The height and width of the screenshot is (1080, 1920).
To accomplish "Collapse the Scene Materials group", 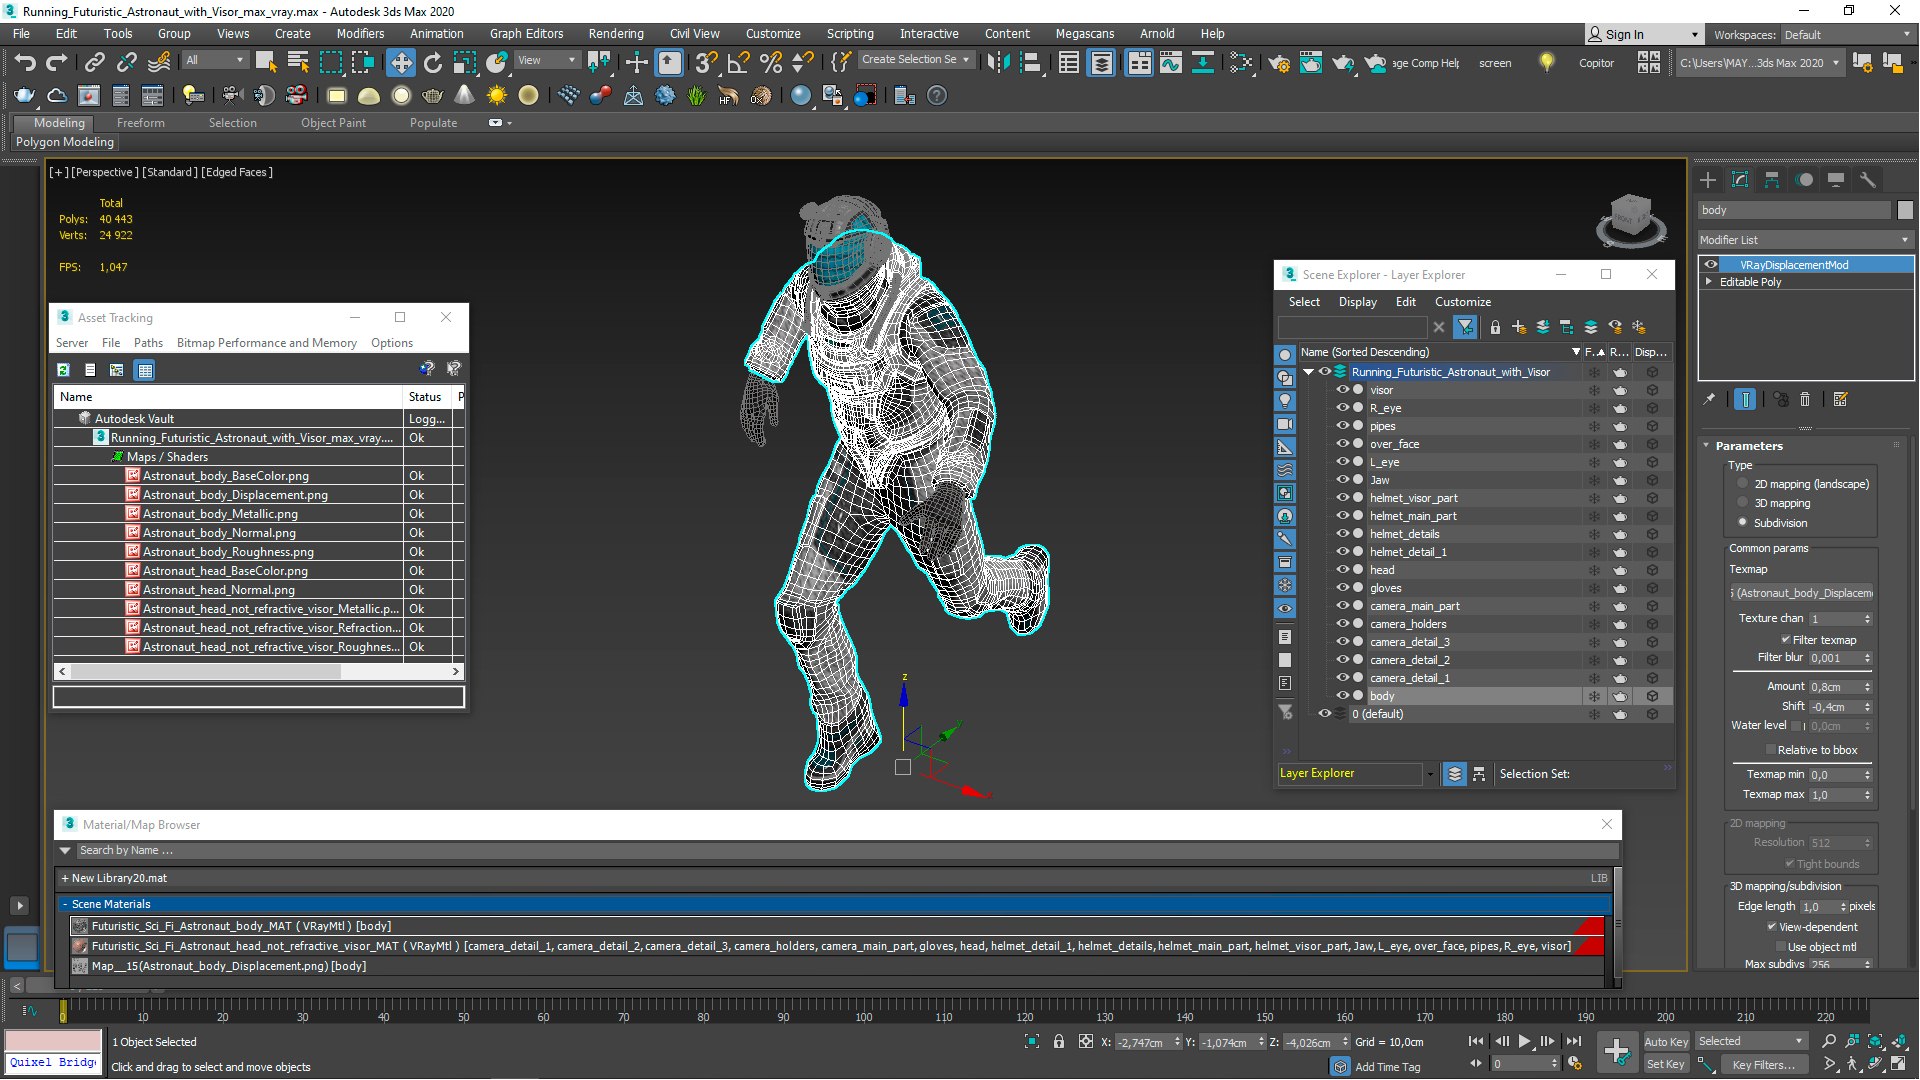I will pyautogui.click(x=65, y=904).
